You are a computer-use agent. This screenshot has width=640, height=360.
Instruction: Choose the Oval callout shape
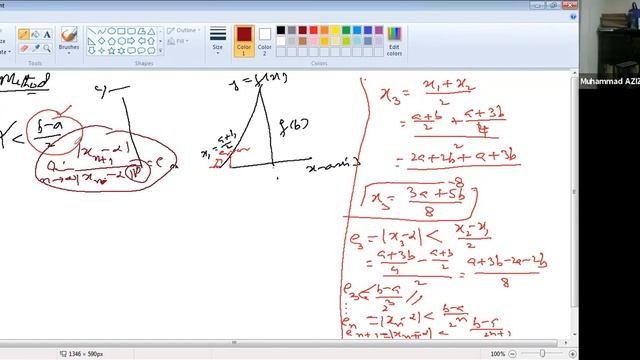(141, 51)
